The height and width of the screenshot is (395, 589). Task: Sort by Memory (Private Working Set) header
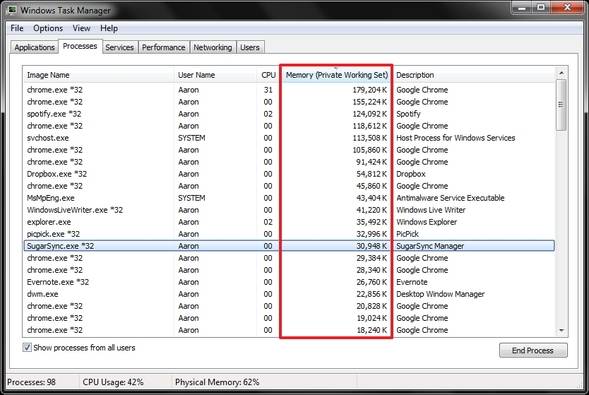(336, 75)
